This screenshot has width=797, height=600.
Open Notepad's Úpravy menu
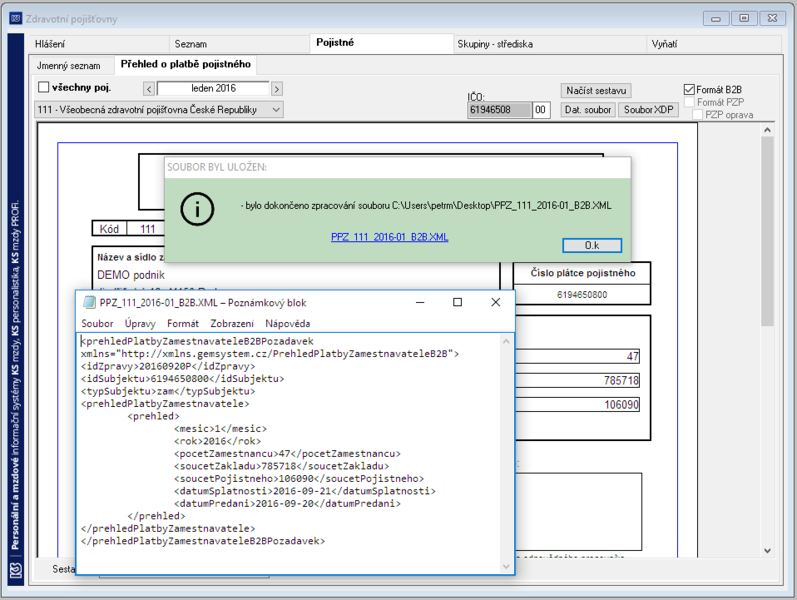tap(140, 323)
